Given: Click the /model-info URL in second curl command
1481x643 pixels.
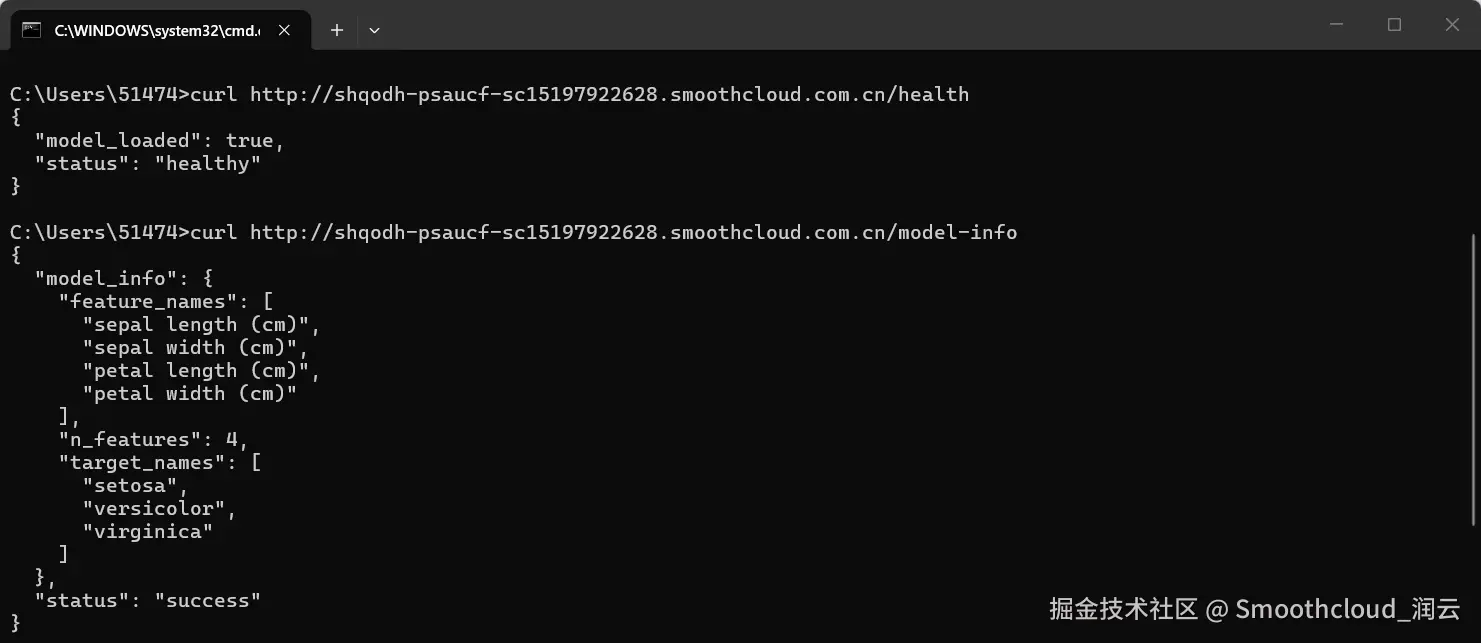Looking at the screenshot, I should [633, 233].
